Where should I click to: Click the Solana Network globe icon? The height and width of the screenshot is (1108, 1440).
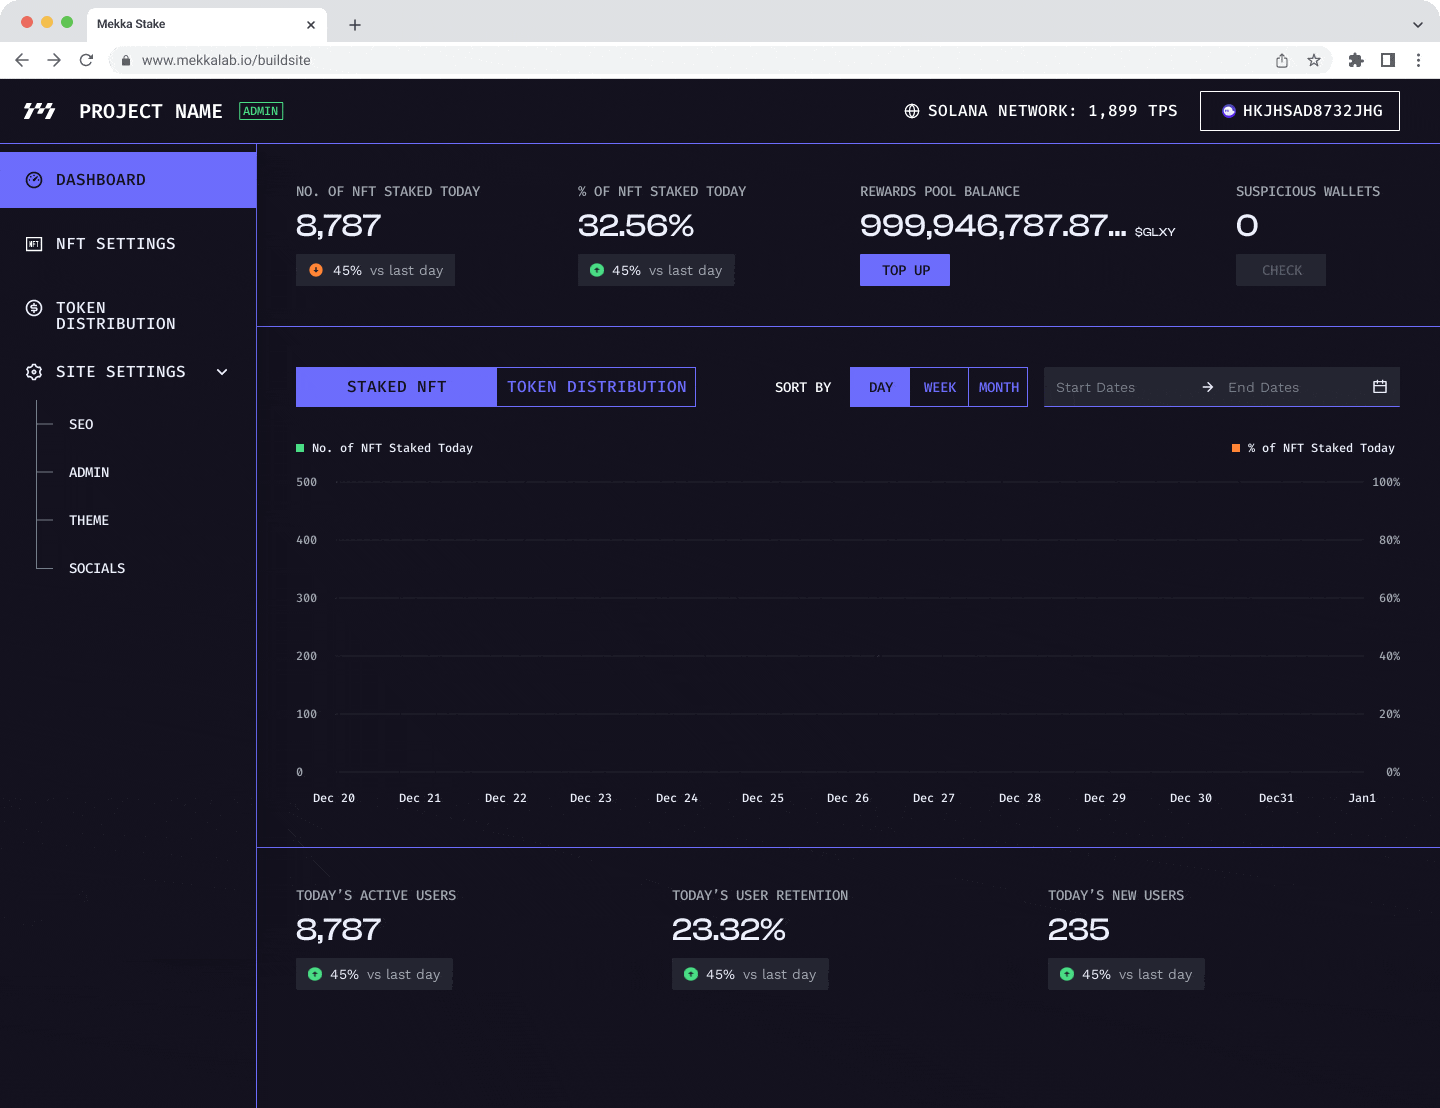(912, 111)
